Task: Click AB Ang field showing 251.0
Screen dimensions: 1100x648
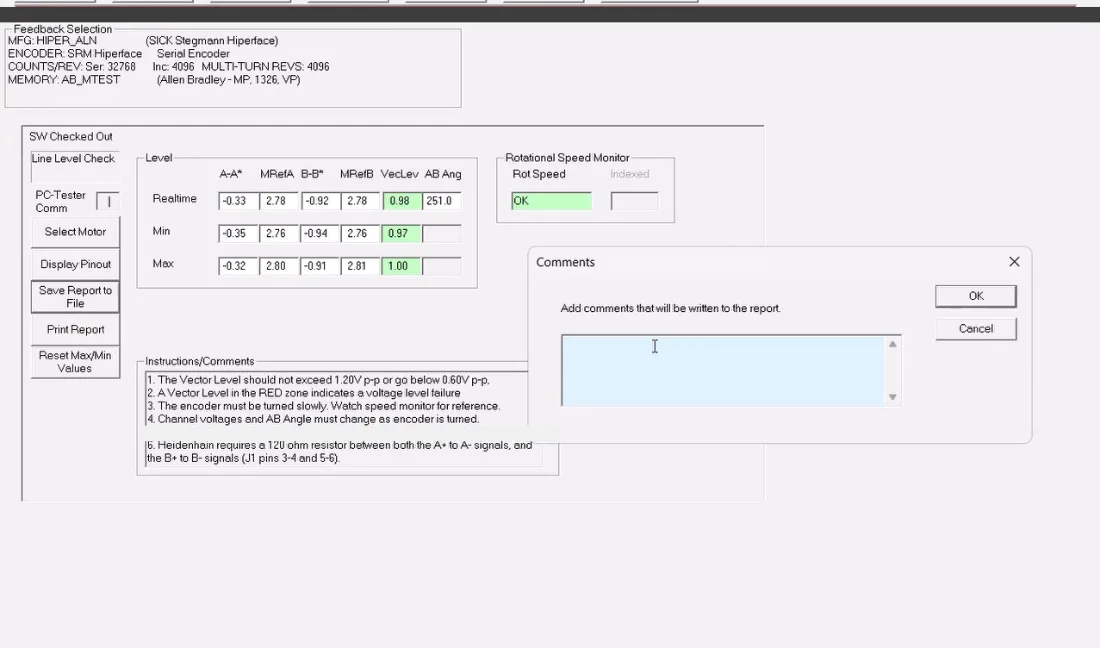Action: [441, 201]
